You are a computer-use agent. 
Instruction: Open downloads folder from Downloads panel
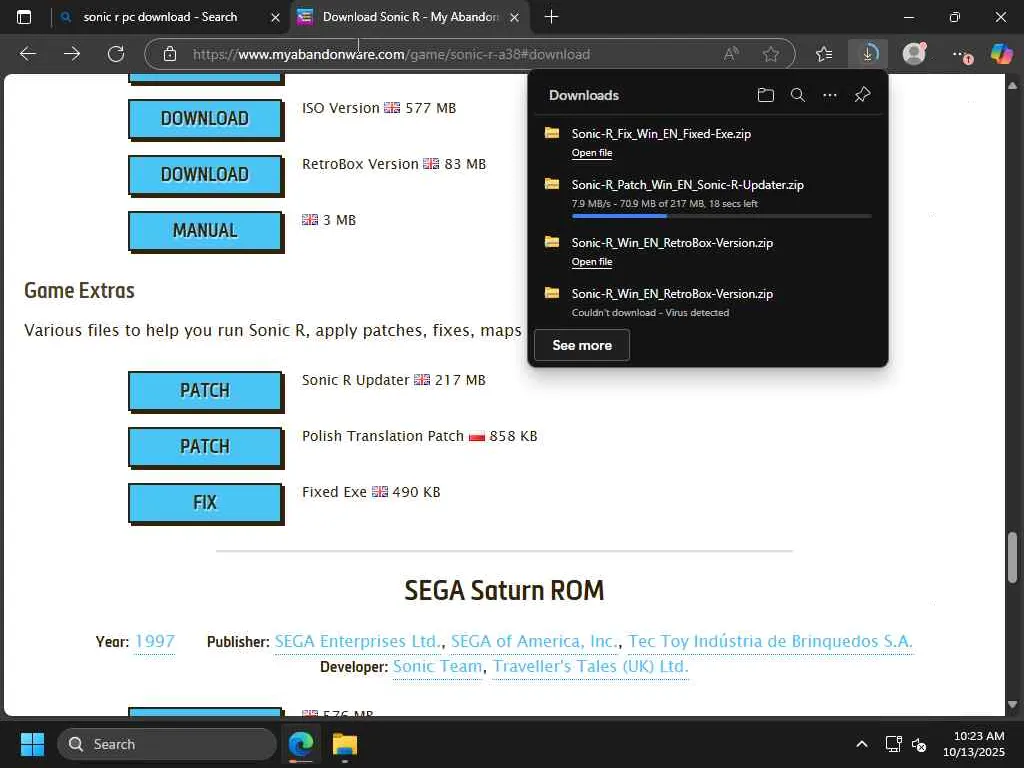coord(765,95)
